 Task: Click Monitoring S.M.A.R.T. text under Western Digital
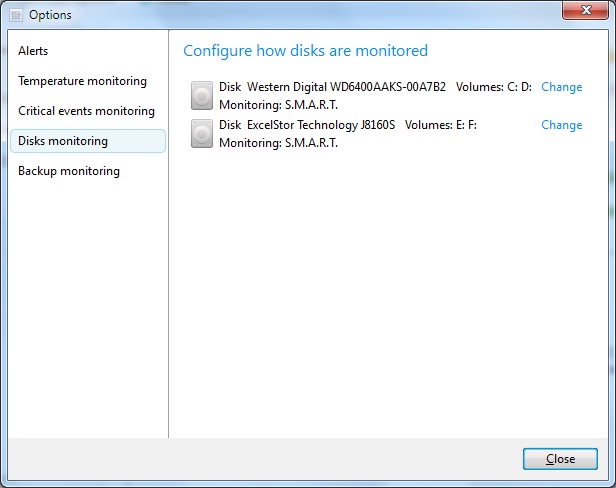pos(278,105)
